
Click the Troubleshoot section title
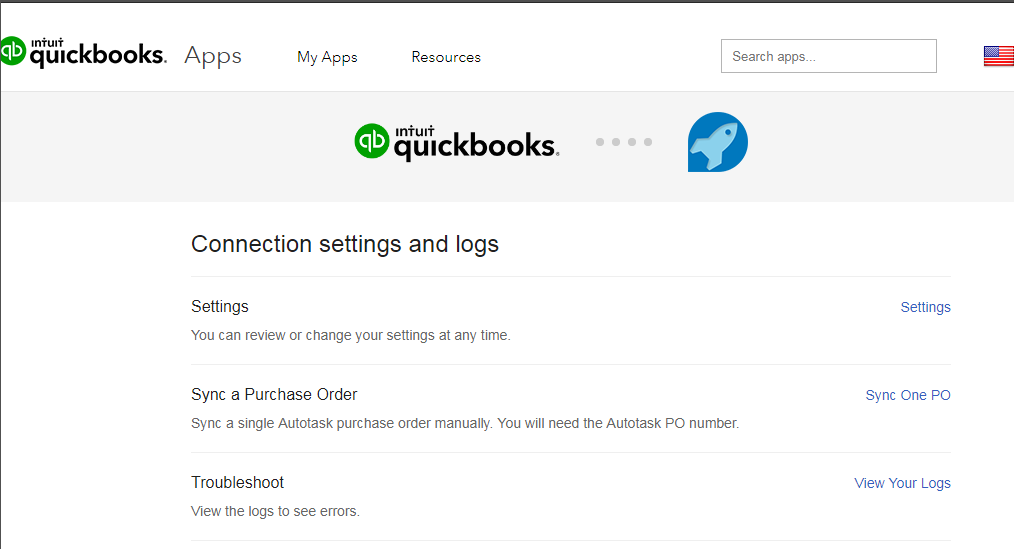tap(237, 482)
